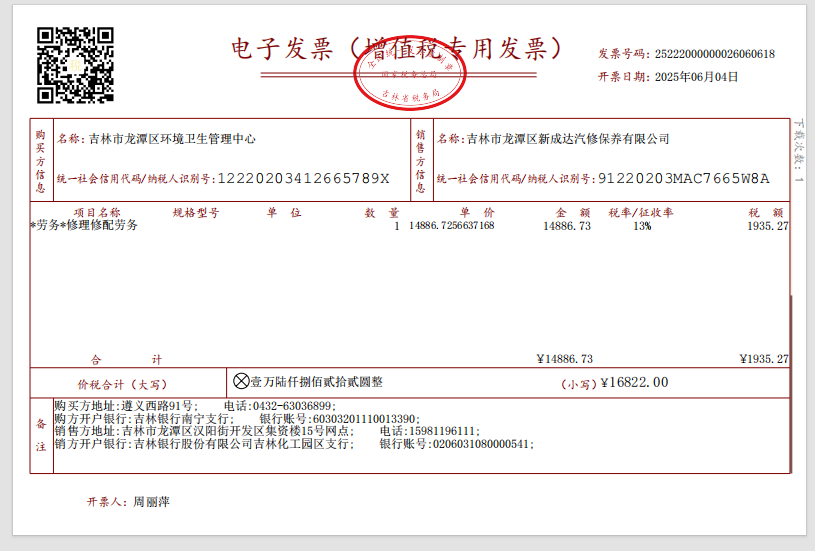815x551 pixels.
Task: Select item *劳务*修理修配劳务
Action: [x=84, y=225]
